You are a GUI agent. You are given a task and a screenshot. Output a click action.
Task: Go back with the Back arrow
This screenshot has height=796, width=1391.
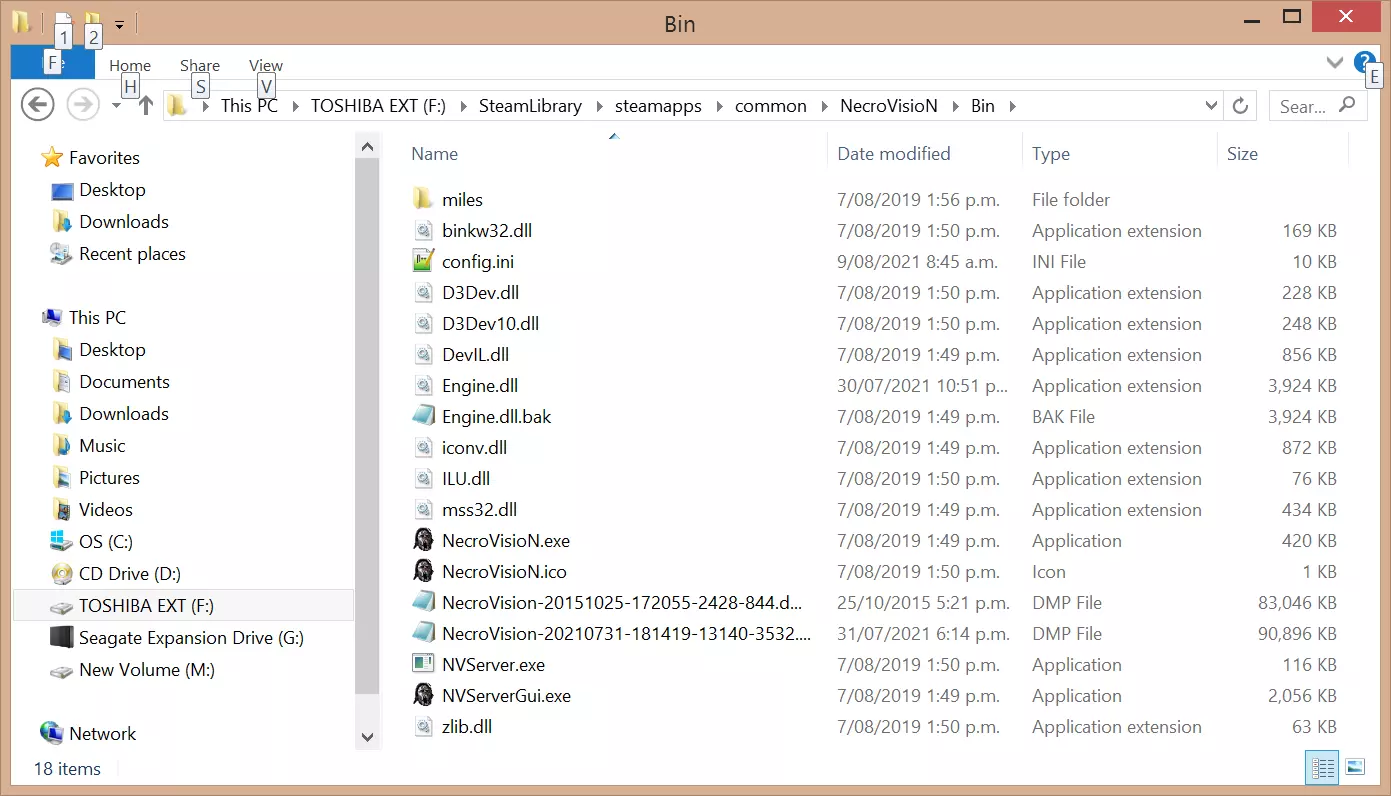38,104
